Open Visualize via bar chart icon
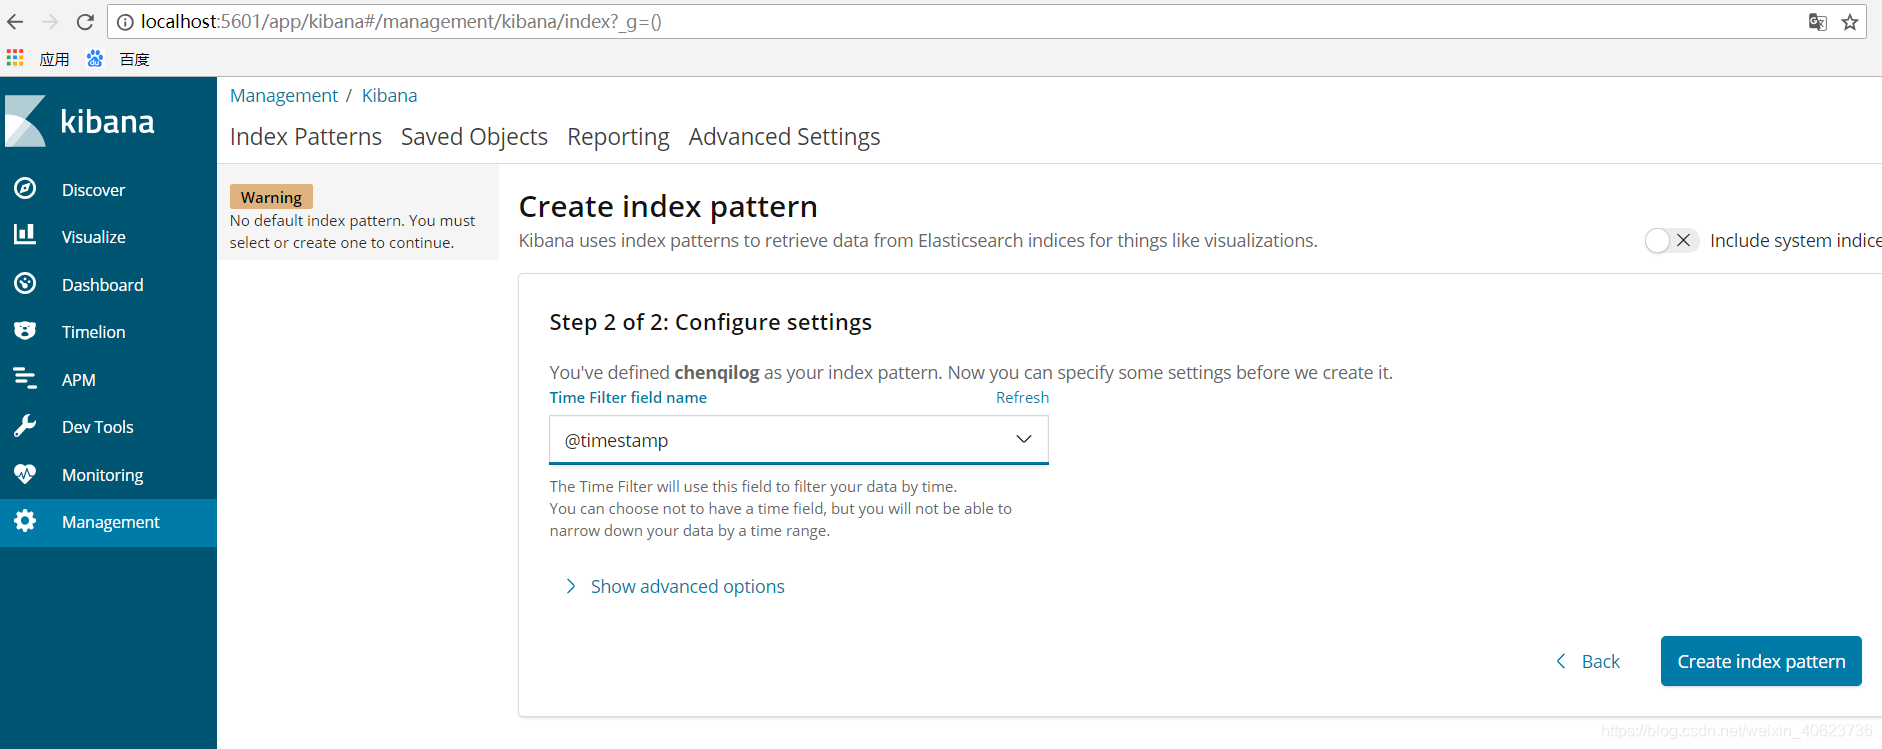The height and width of the screenshot is (749, 1882). [25, 235]
